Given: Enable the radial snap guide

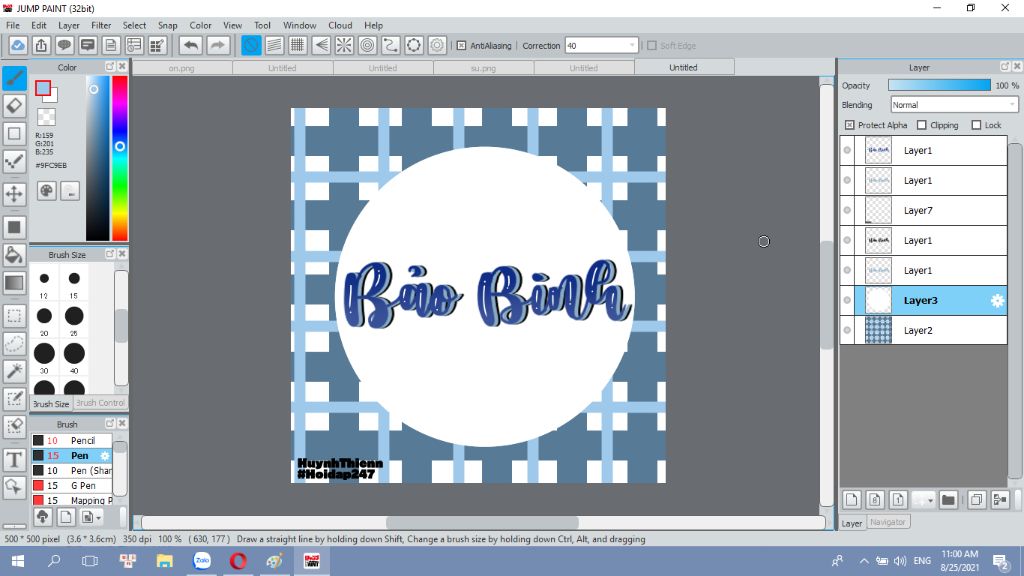Looking at the screenshot, I should click(x=344, y=46).
